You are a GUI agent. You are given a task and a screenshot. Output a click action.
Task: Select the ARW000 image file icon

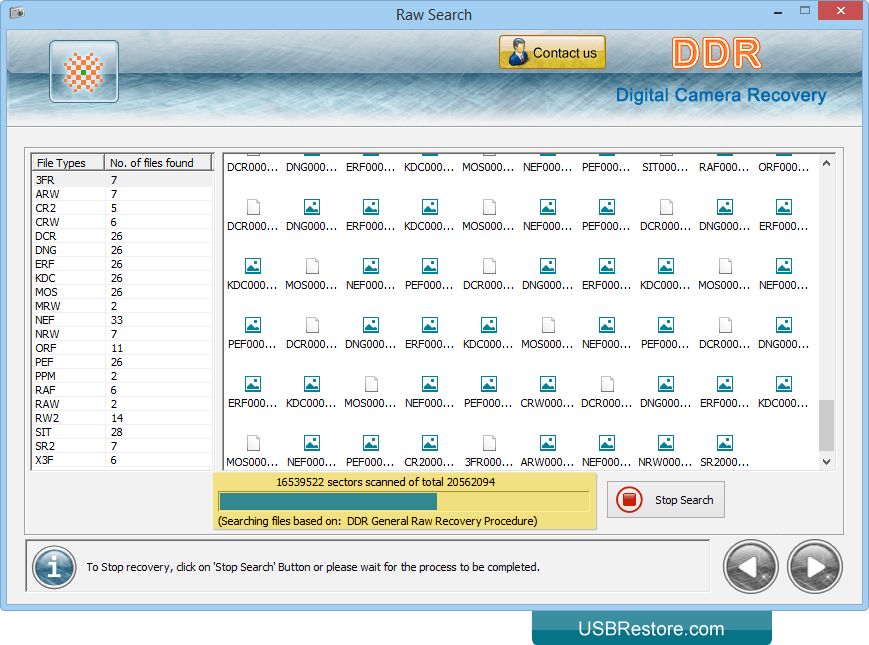tap(547, 443)
